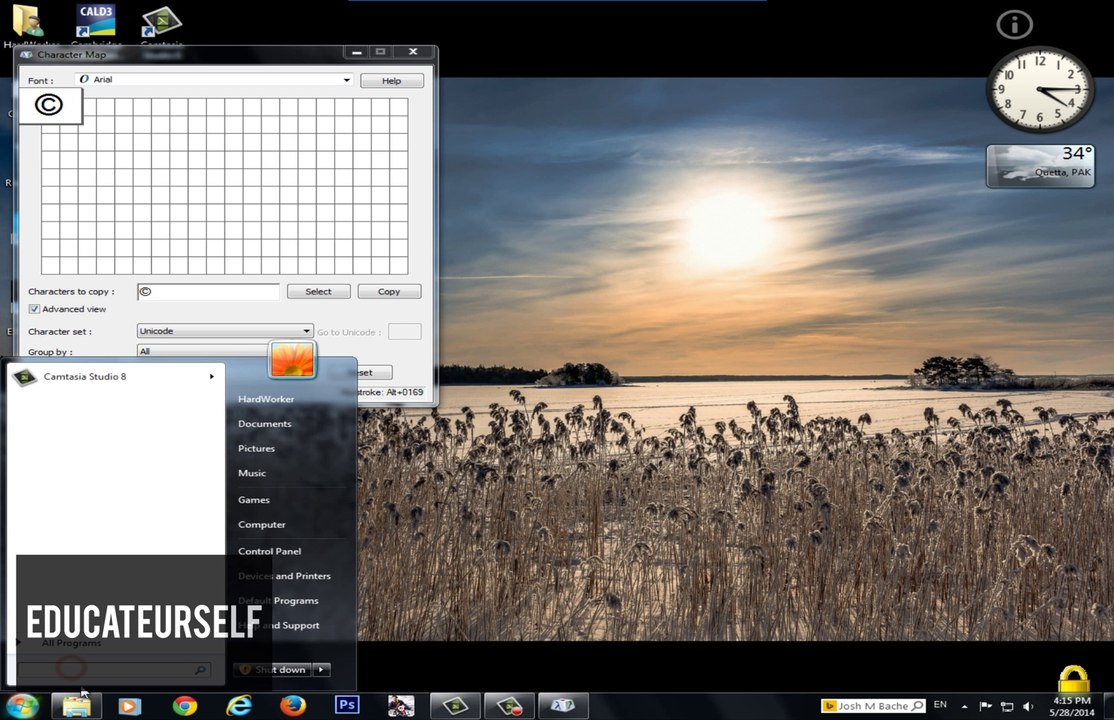Open Windows Explorer from the taskbar
This screenshot has height=720, width=1114.
[x=77, y=706]
